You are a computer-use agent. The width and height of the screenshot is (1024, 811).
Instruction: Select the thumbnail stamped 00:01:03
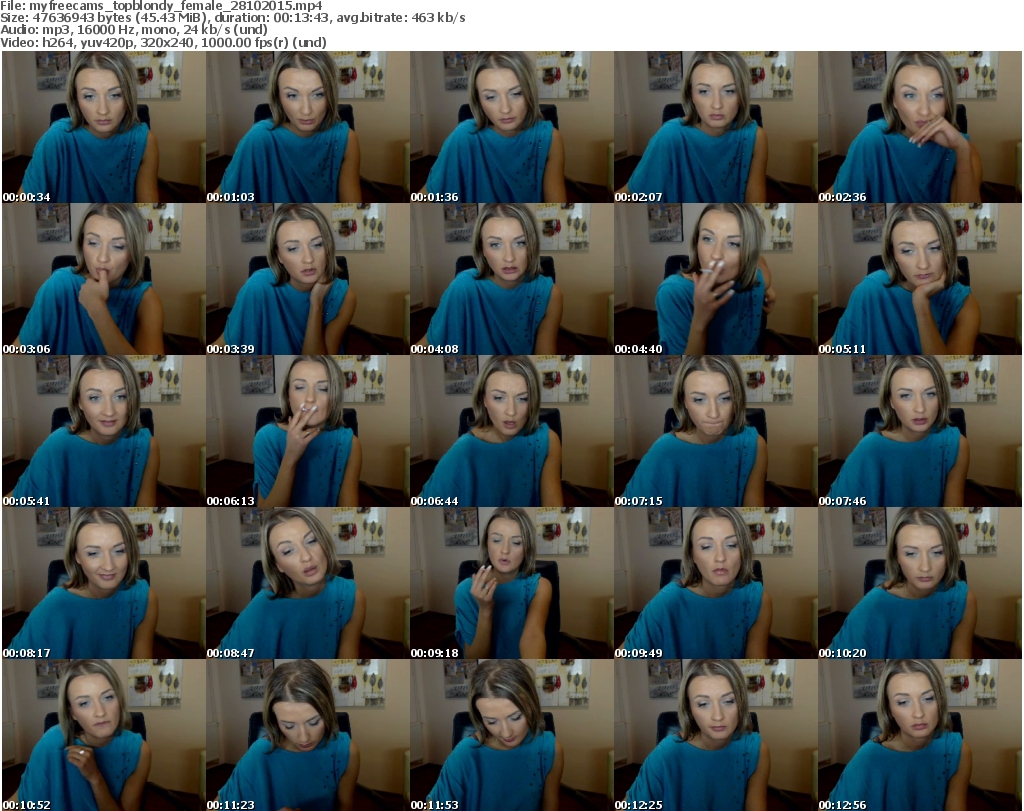(x=308, y=127)
